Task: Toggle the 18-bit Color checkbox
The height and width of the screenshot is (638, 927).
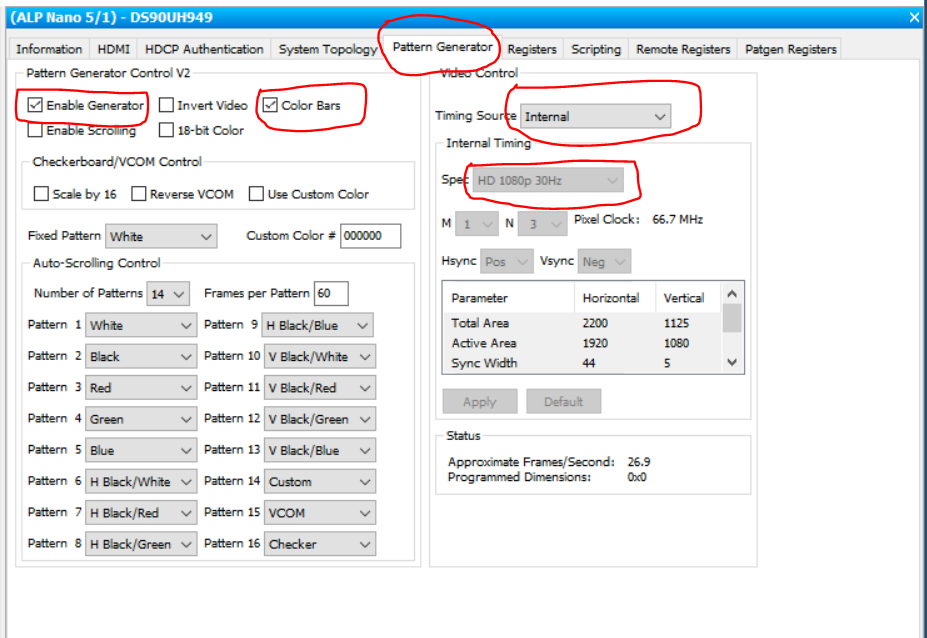Action: [x=165, y=129]
